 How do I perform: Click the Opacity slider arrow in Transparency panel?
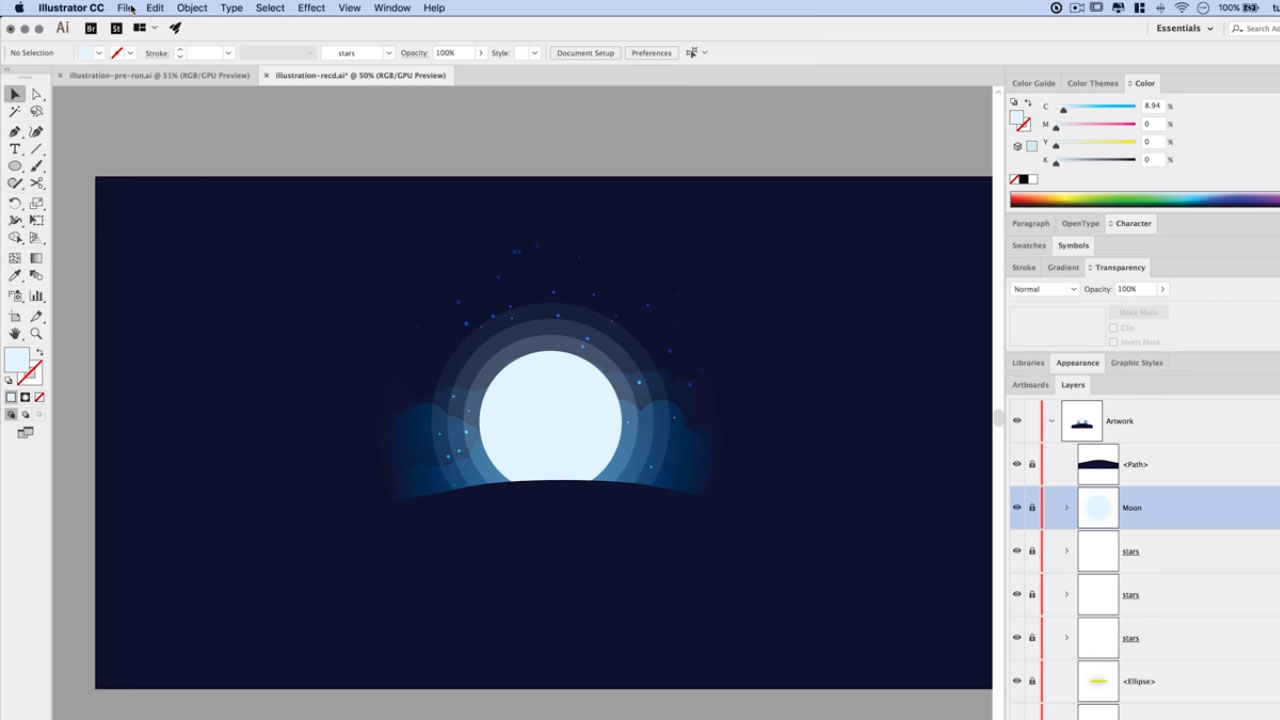(x=1162, y=289)
